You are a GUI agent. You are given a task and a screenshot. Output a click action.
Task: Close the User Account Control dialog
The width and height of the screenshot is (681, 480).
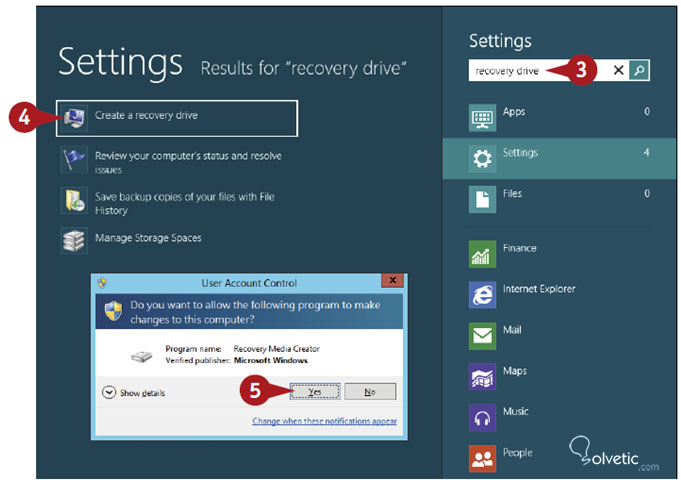click(x=392, y=281)
